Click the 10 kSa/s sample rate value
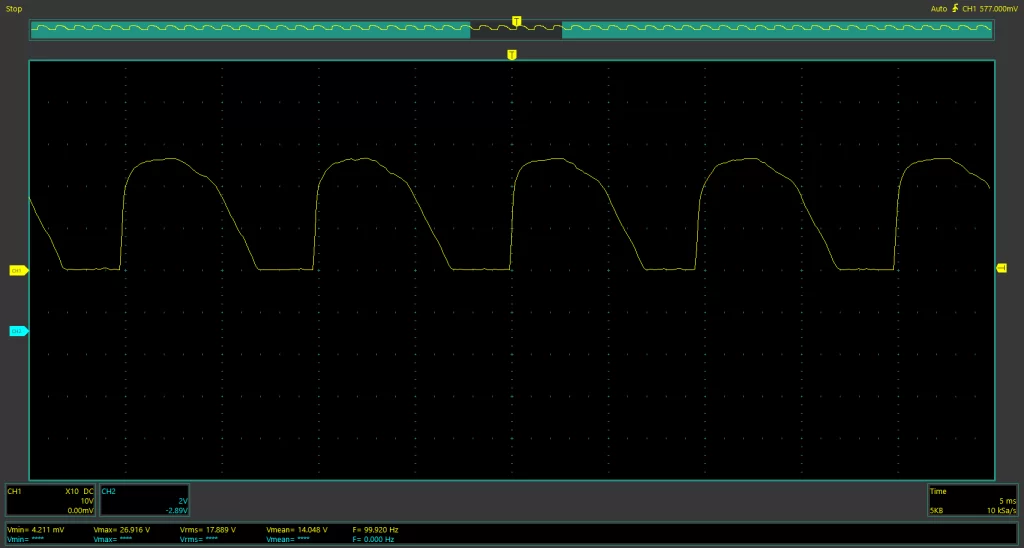This screenshot has width=1024, height=548. [x=1000, y=510]
